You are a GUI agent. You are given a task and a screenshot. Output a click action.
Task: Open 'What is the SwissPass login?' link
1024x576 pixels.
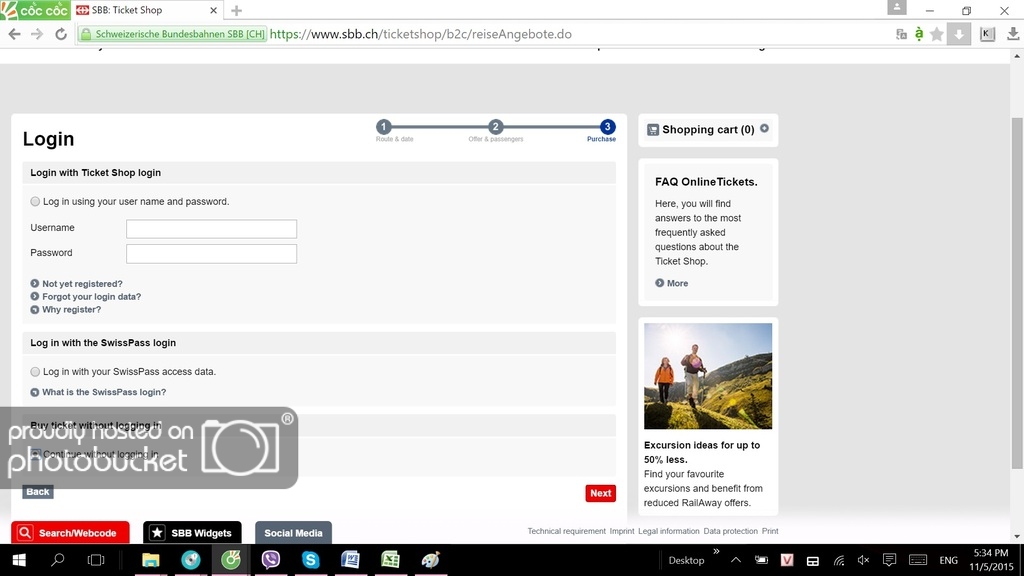[x=104, y=392]
